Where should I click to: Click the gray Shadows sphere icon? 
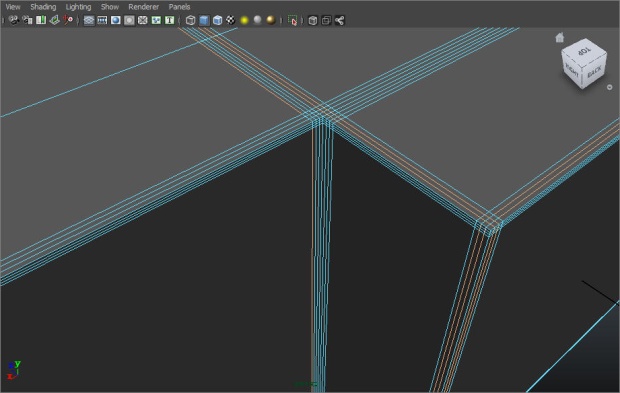pos(257,20)
